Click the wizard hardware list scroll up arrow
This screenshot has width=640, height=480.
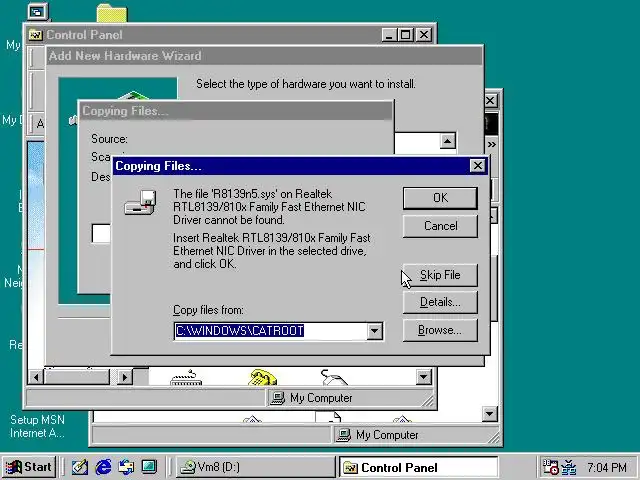(447, 141)
